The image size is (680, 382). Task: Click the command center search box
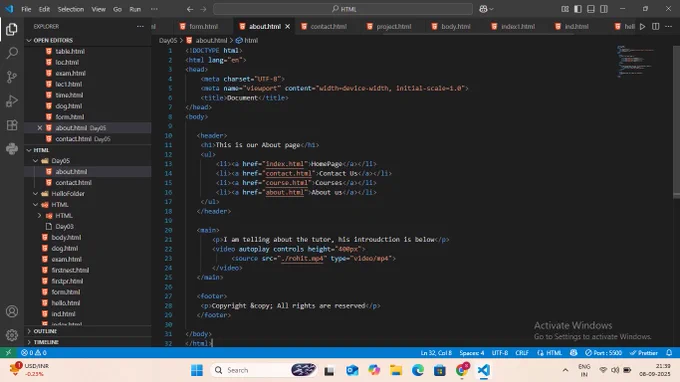click(x=343, y=9)
